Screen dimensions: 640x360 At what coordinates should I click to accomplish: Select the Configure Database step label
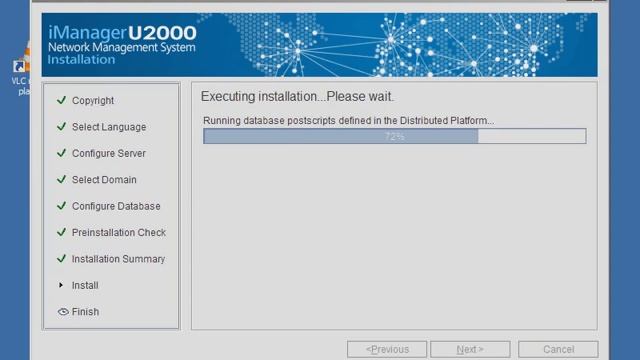[x=116, y=206]
